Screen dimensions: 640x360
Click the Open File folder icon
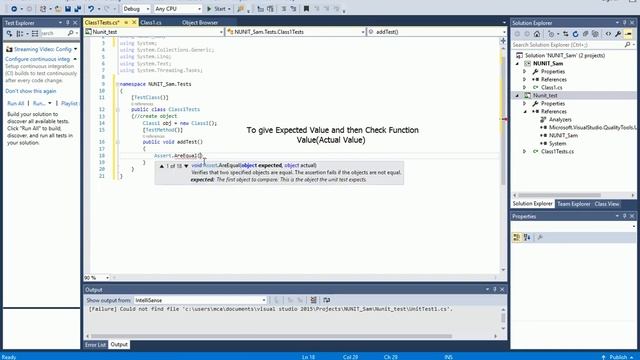coord(58,9)
